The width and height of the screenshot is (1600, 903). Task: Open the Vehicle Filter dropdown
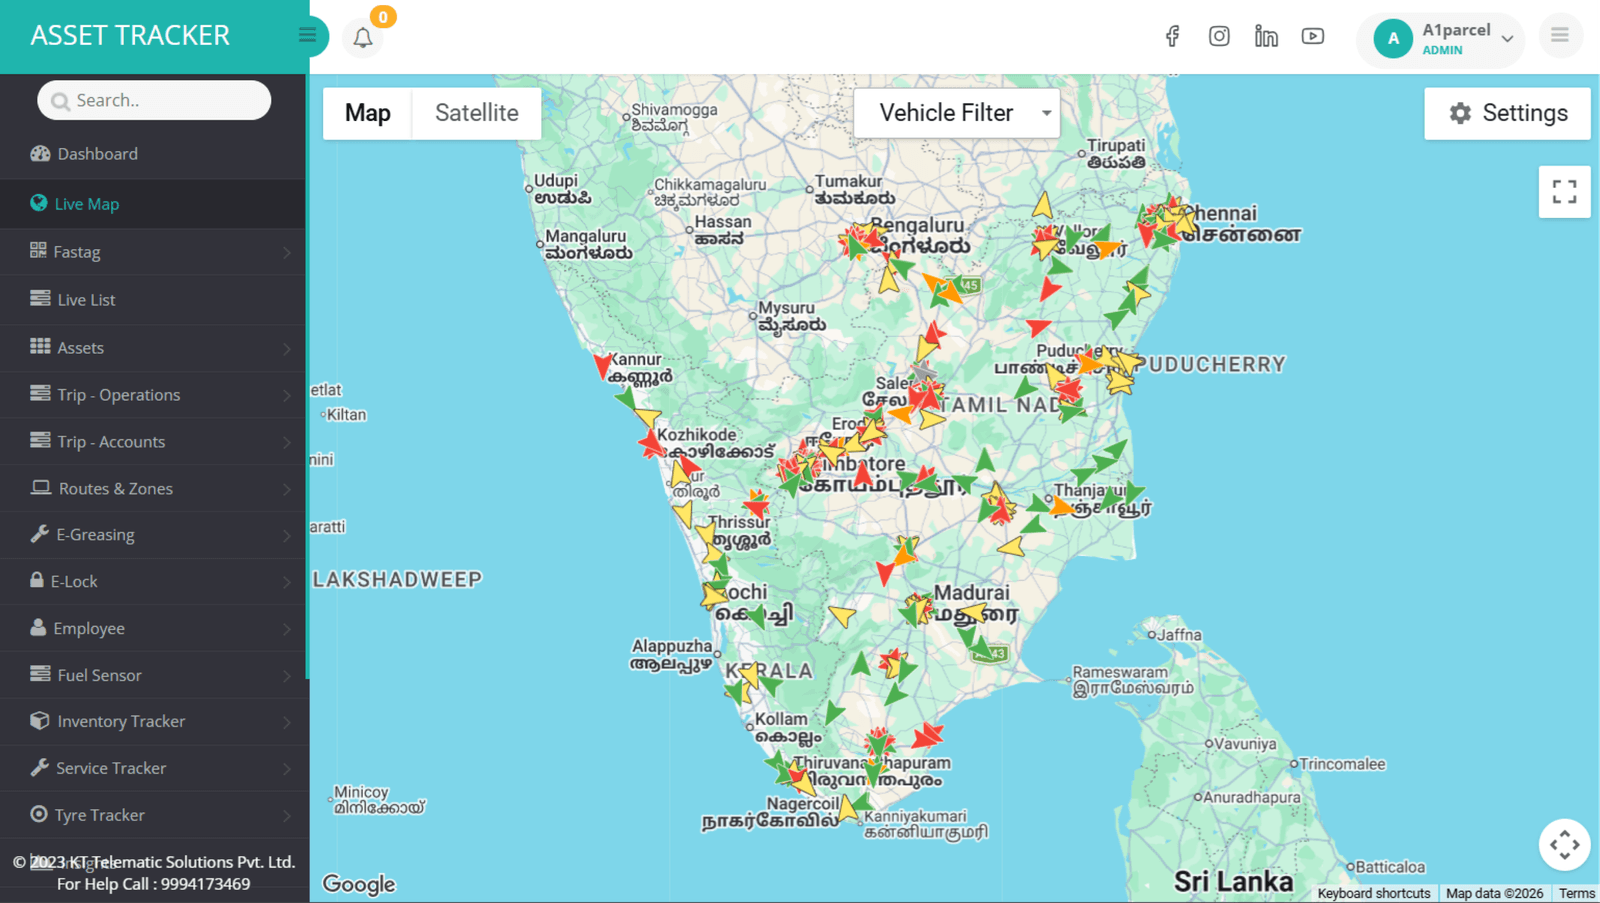pyautogui.click(x=957, y=113)
